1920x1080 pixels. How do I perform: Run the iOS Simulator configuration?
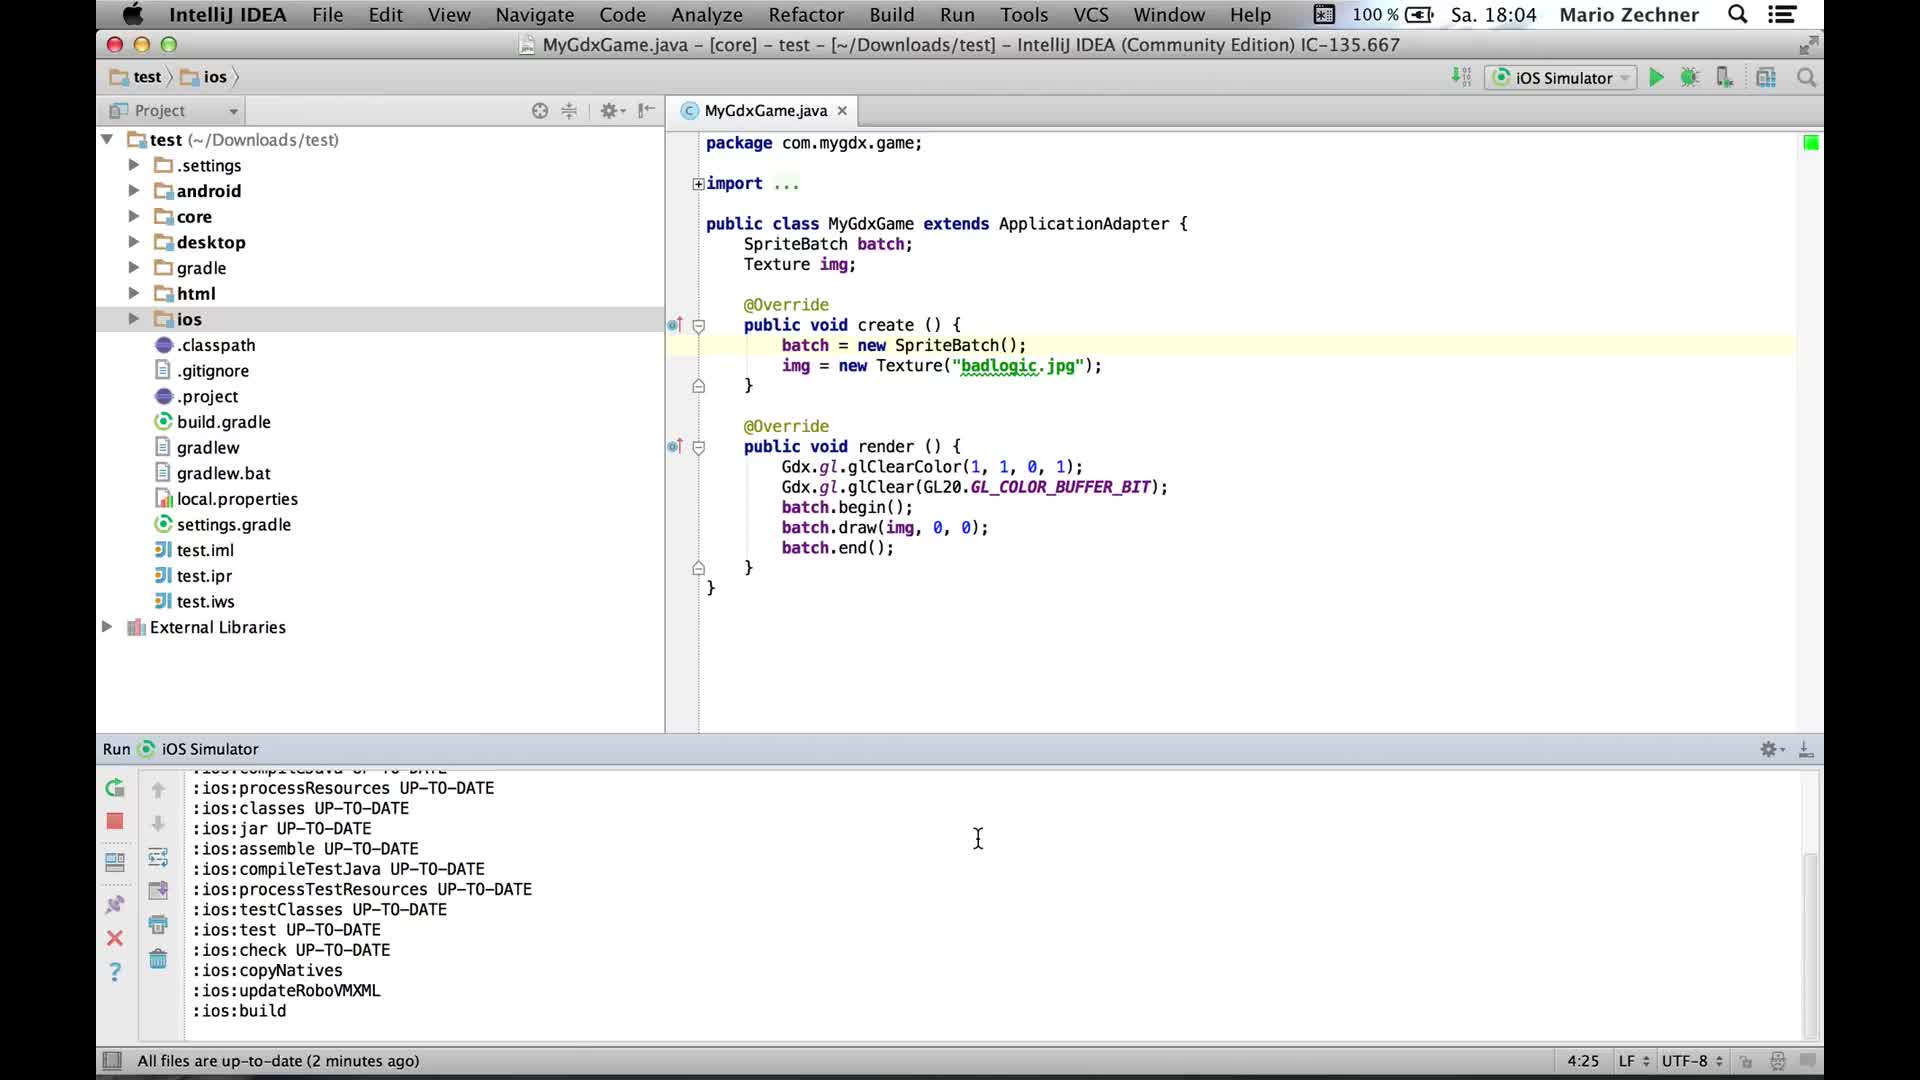click(x=1656, y=77)
